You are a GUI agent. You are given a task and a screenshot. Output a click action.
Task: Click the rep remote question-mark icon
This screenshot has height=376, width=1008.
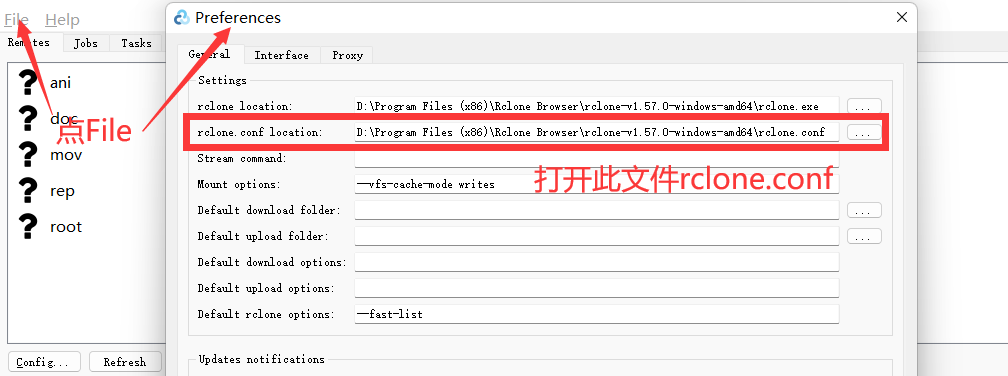27,190
